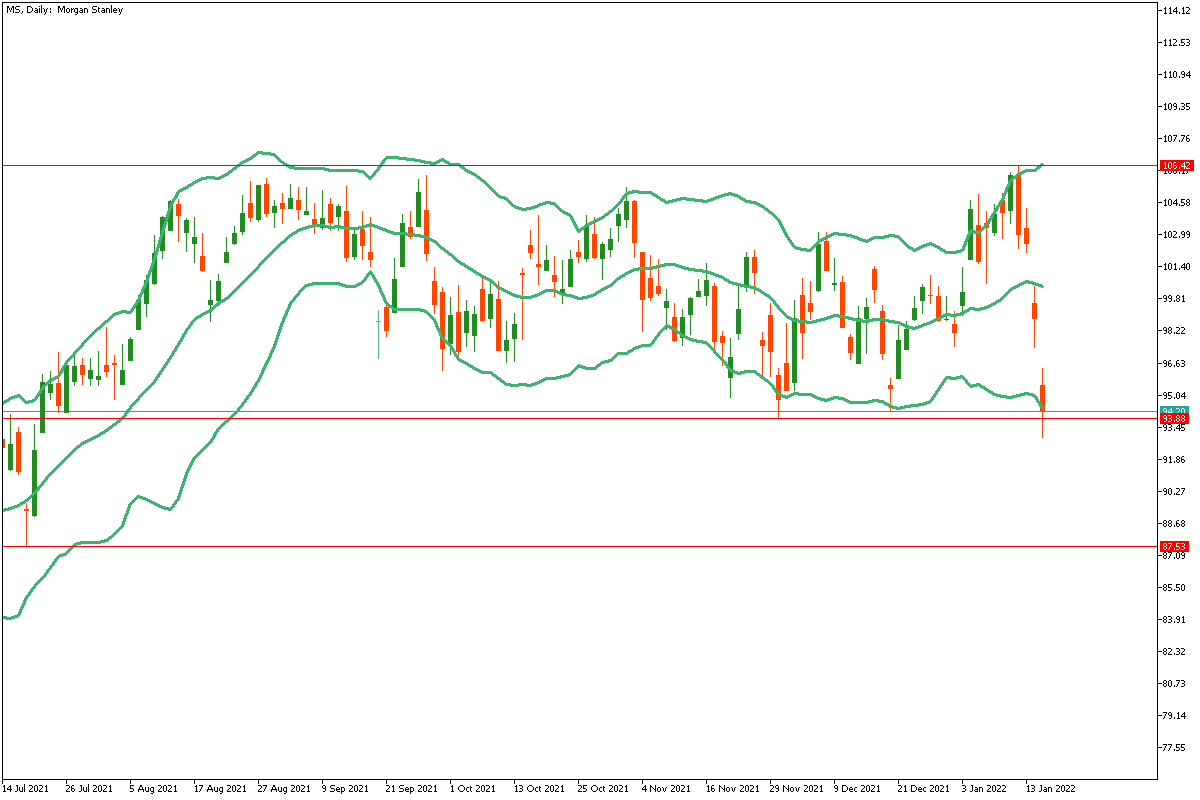Click the green 94.20 current price tag
Screen dimensions: 1200x800
click(1174, 411)
